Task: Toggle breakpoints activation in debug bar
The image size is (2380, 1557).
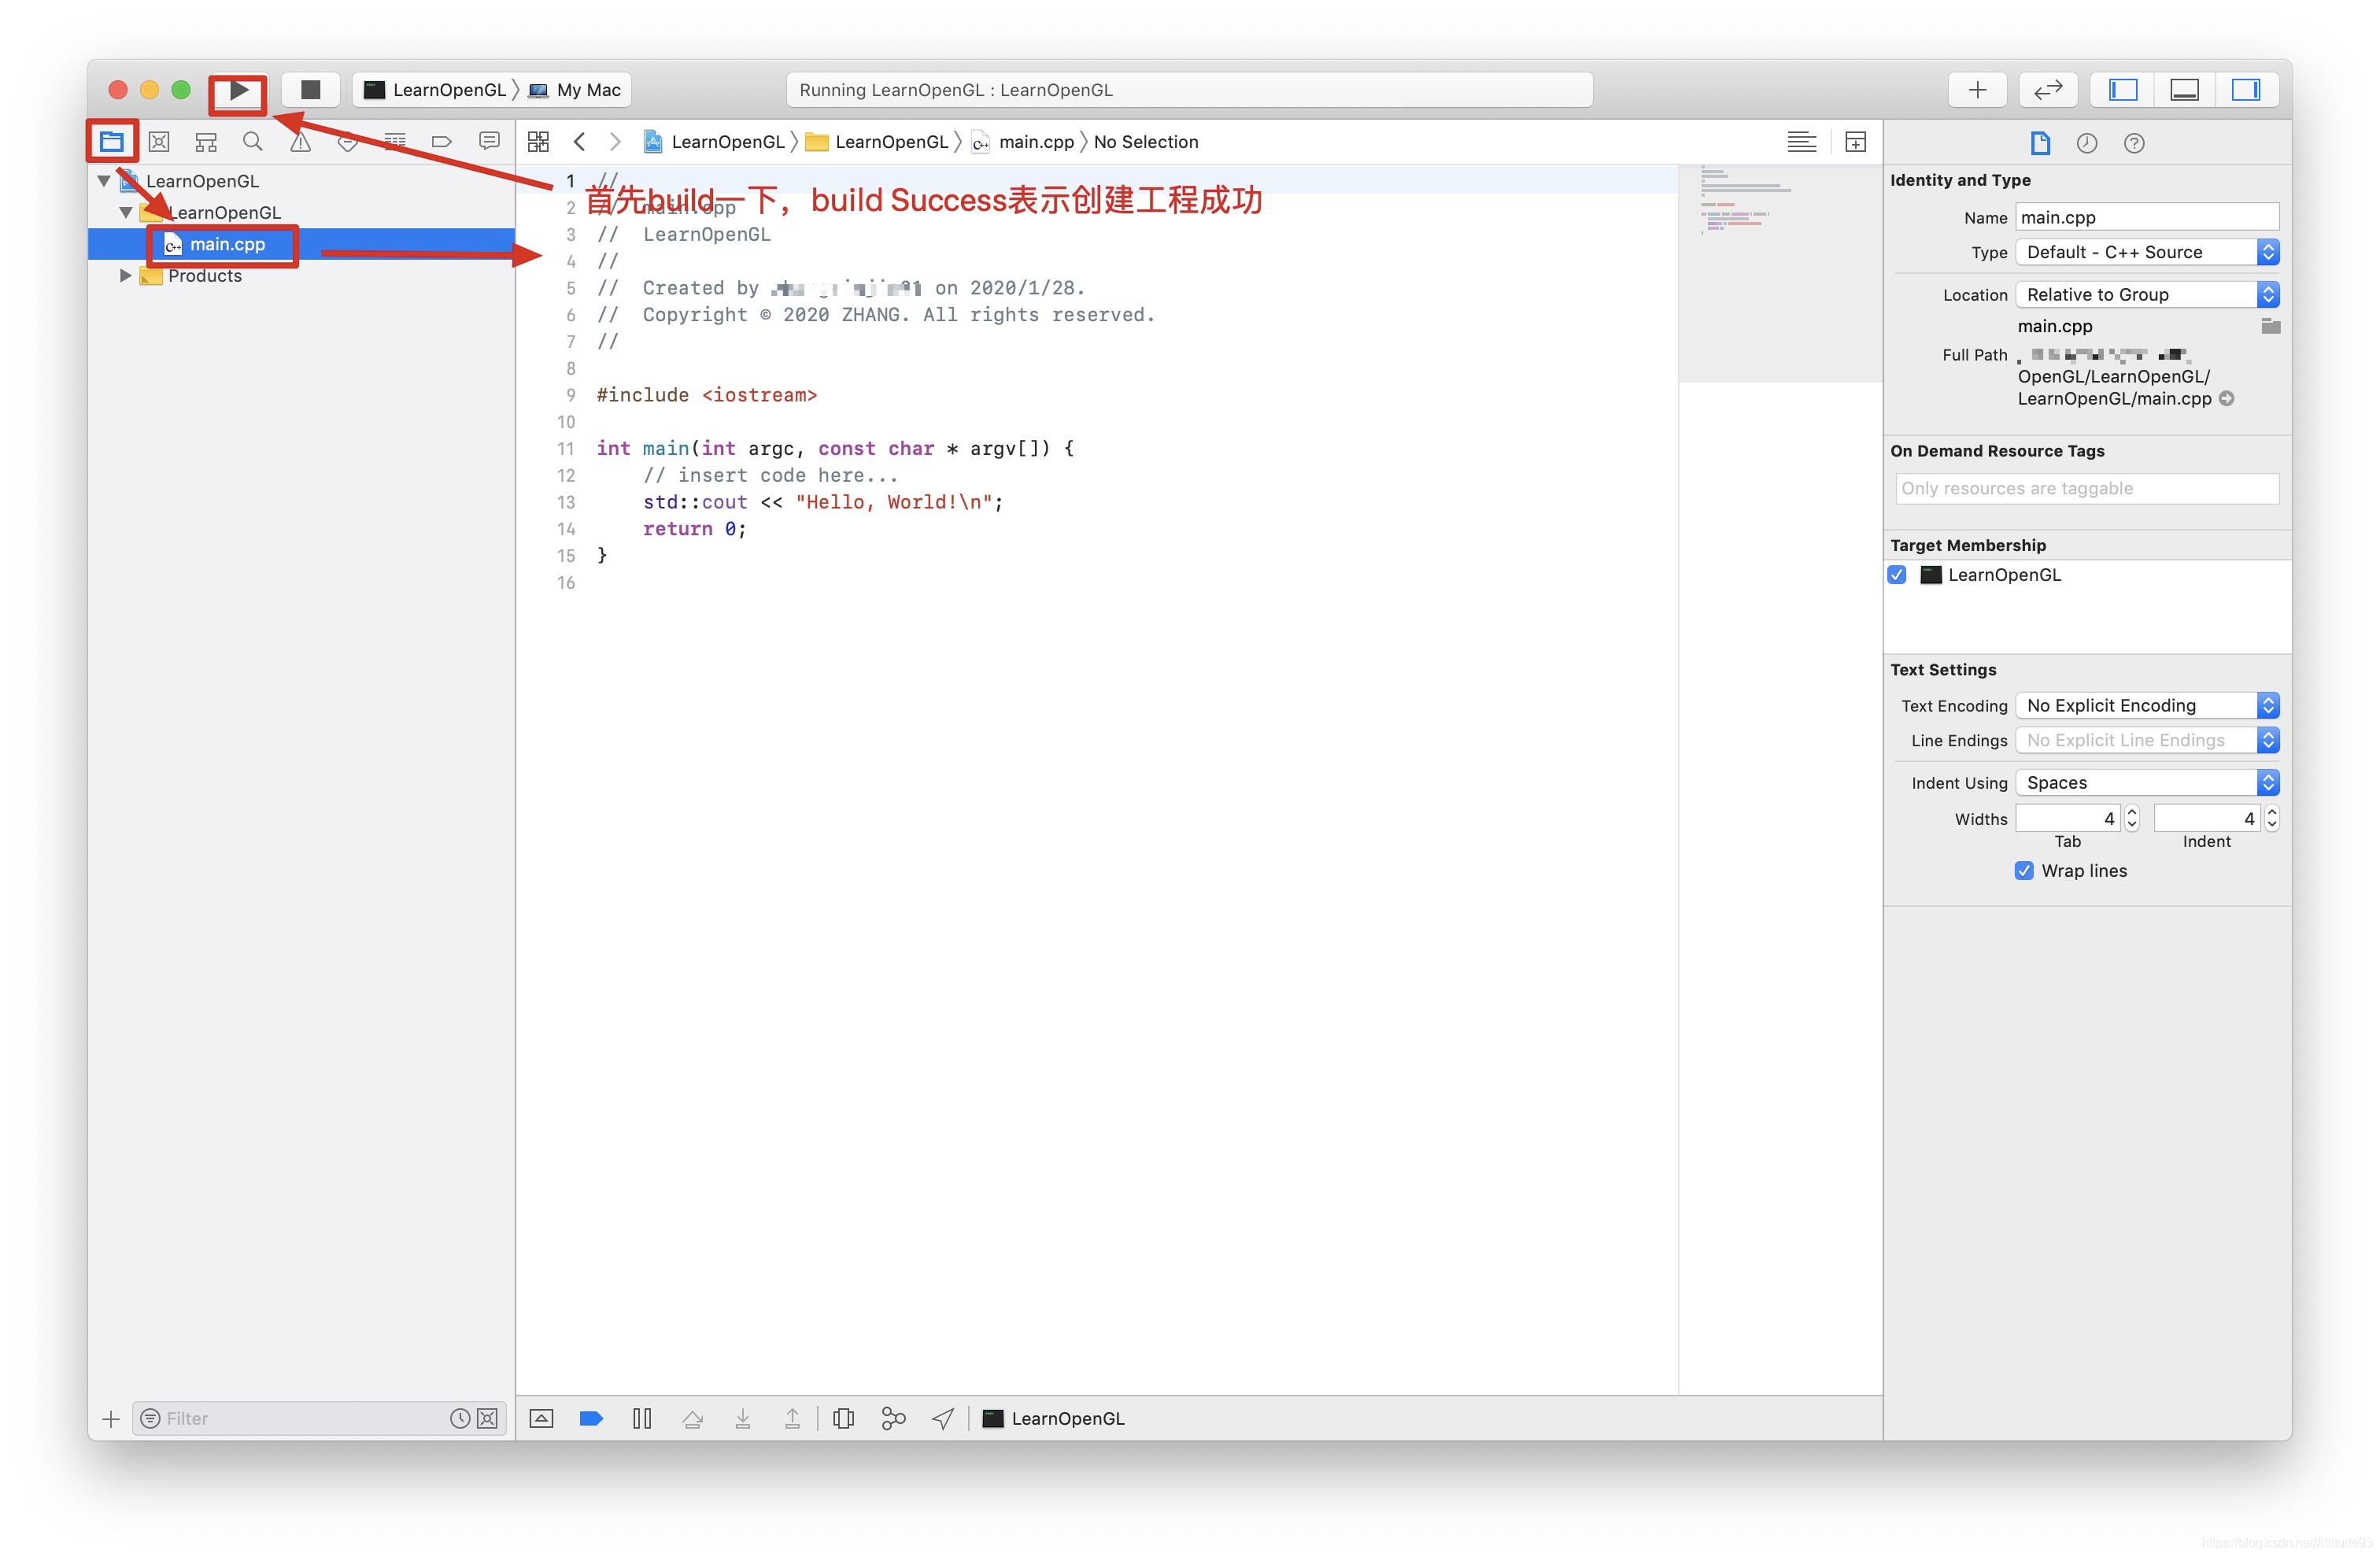Action: pyautogui.click(x=591, y=1418)
